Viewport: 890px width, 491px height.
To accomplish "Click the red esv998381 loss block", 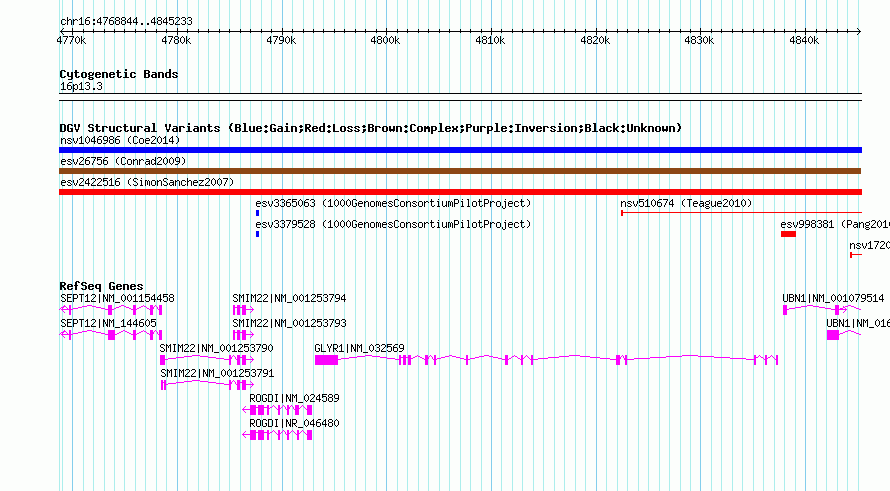I will tap(788, 234).
